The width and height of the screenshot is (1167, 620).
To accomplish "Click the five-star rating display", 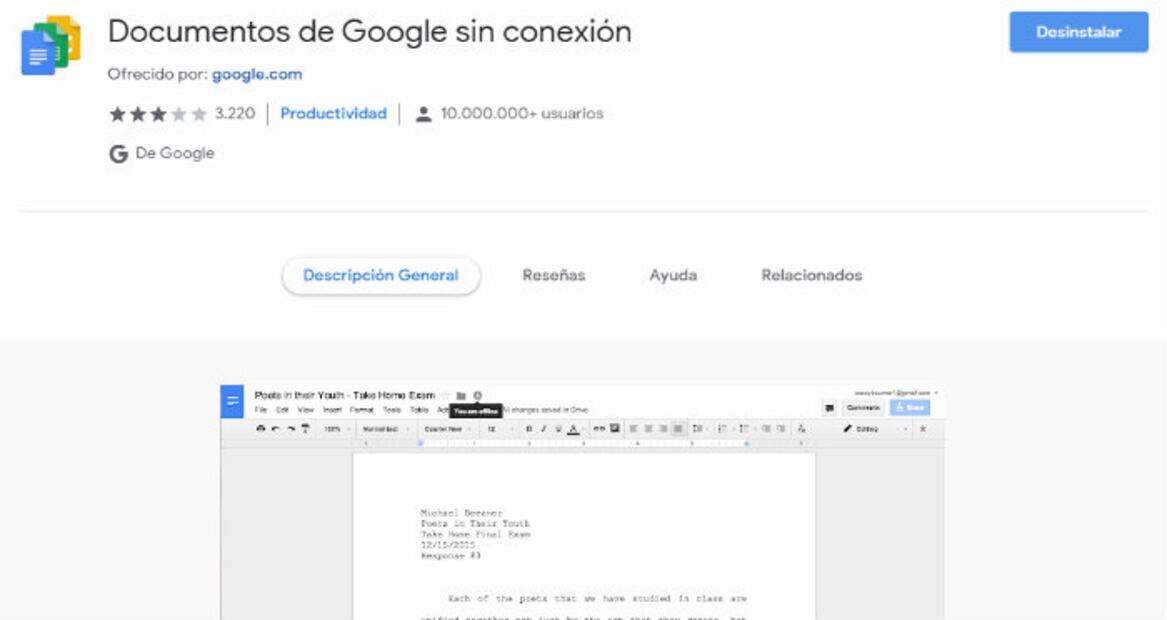I will (x=158, y=114).
